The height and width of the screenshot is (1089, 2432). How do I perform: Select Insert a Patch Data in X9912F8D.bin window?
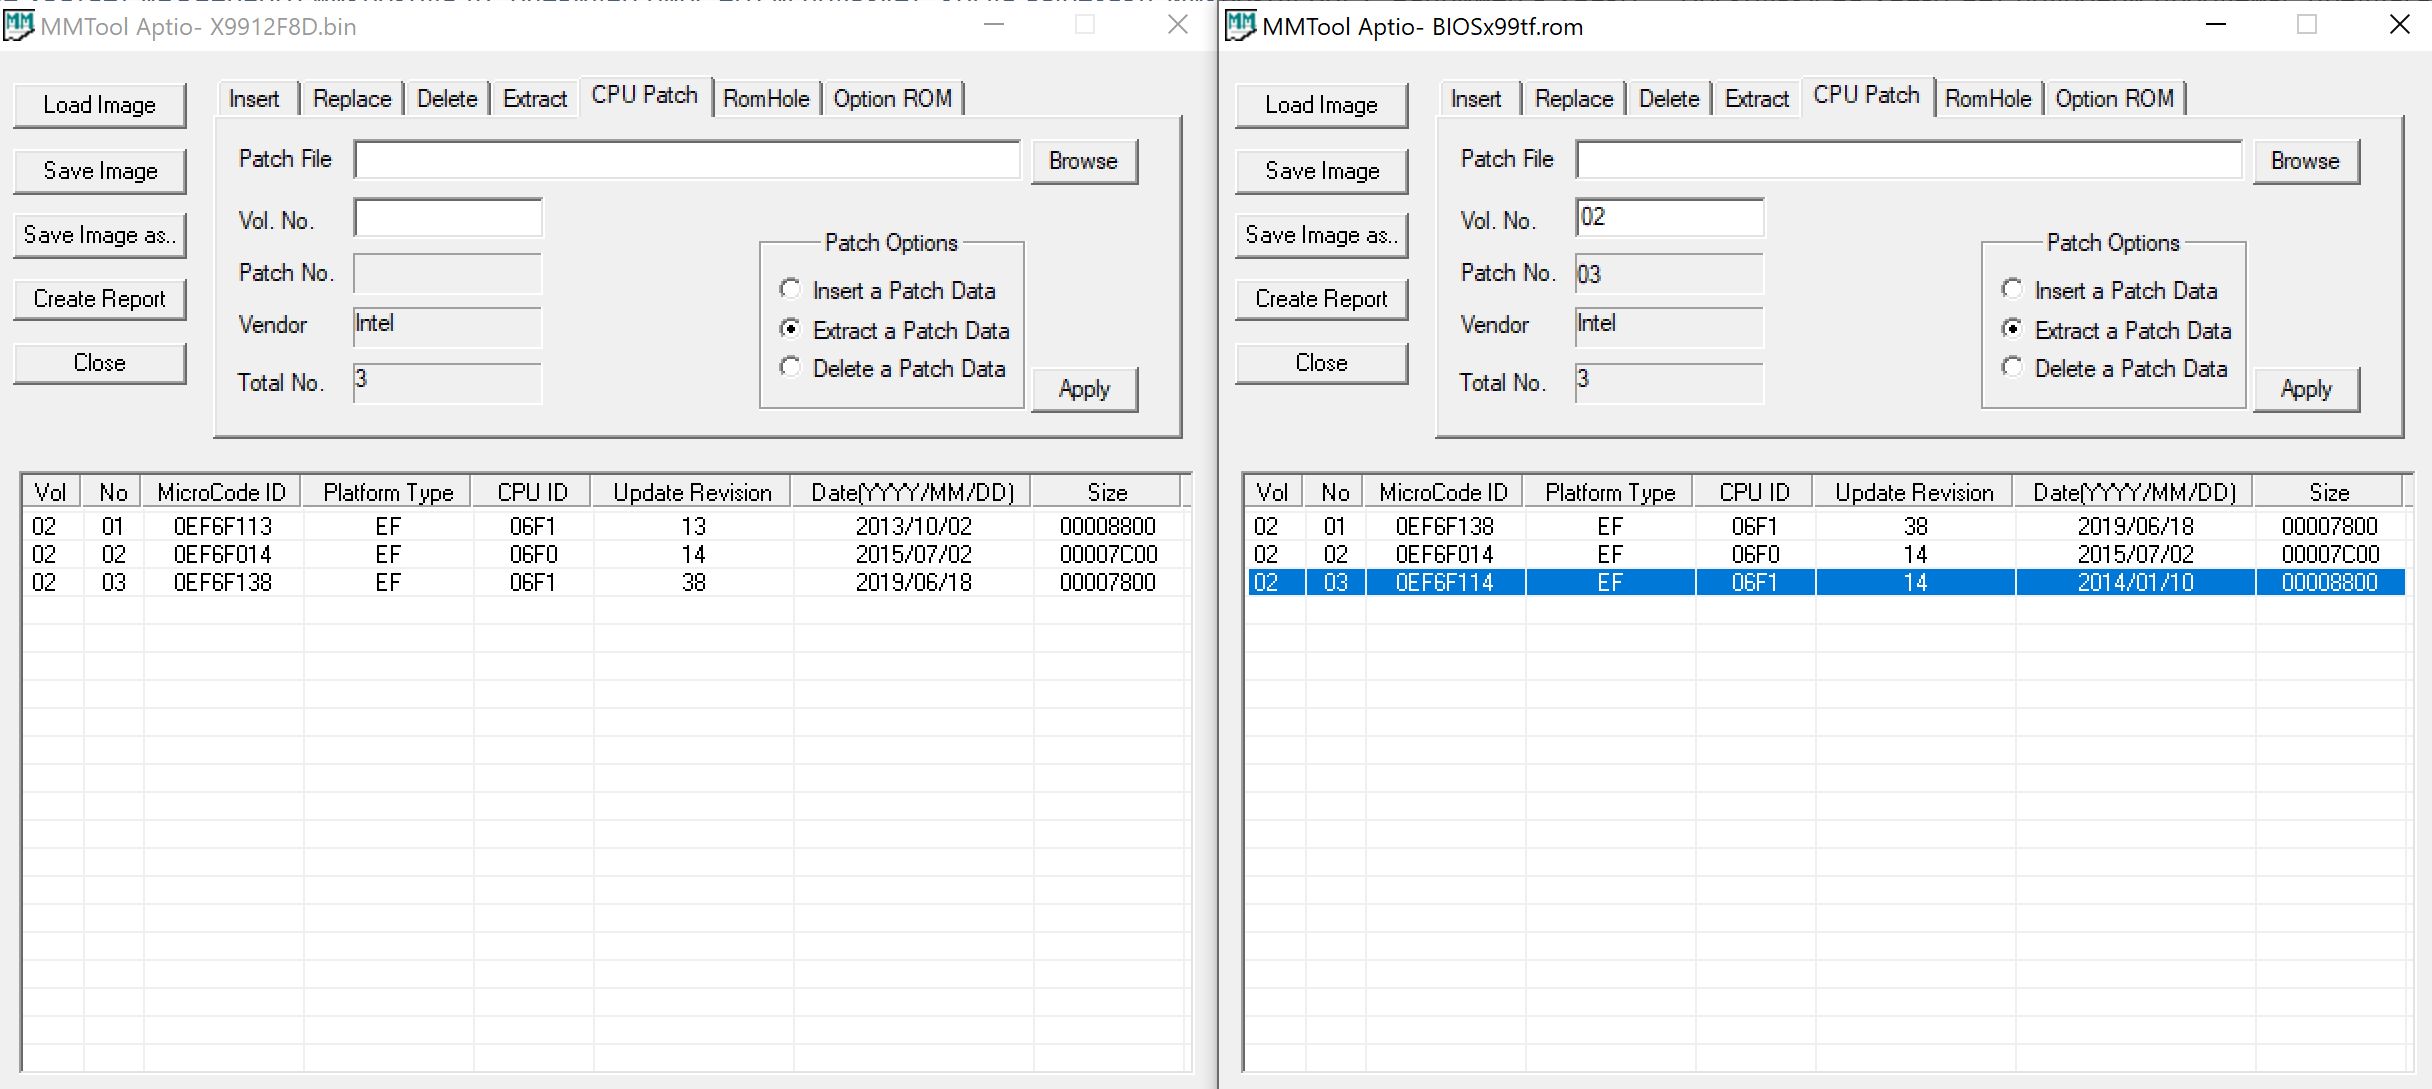click(790, 290)
